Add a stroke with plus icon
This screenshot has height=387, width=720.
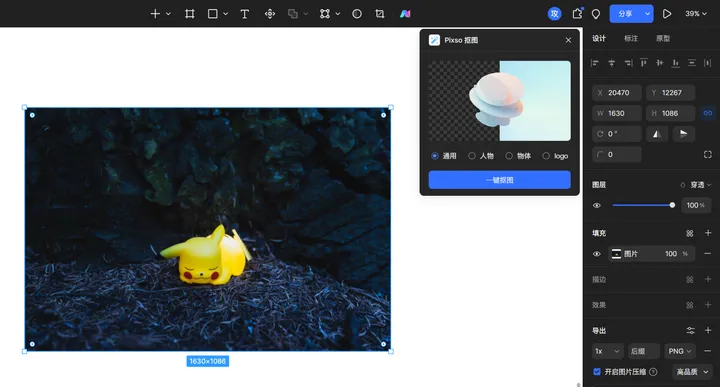[x=708, y=279]
